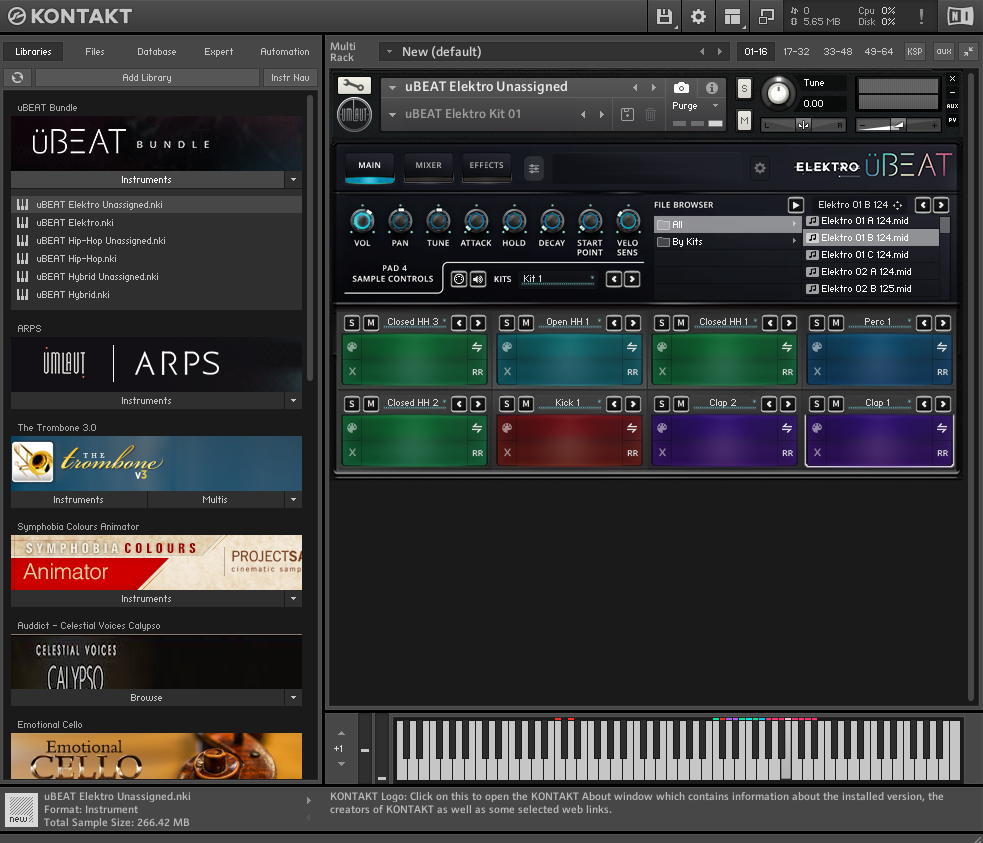This screenshot has height=843, width=983.
Task: Click the palette icon on Closed HH 3 pad
Action: (x=352, y=347)
